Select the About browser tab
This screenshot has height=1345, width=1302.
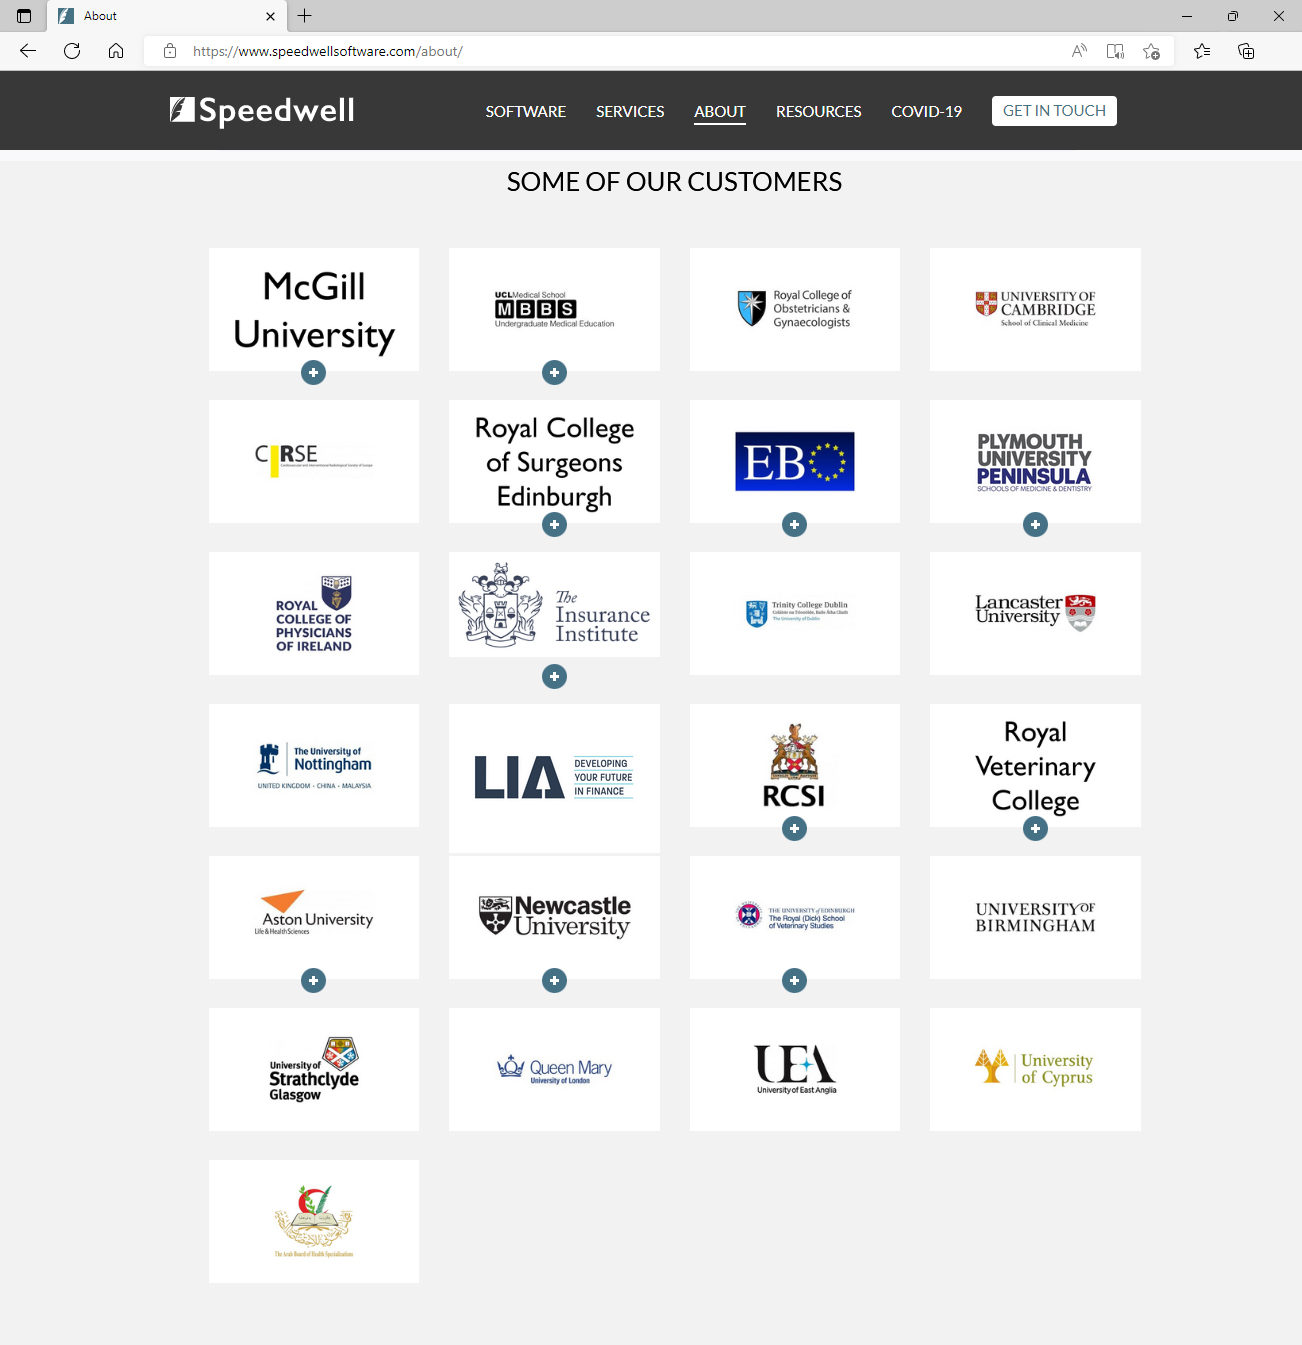click(167, 16)
